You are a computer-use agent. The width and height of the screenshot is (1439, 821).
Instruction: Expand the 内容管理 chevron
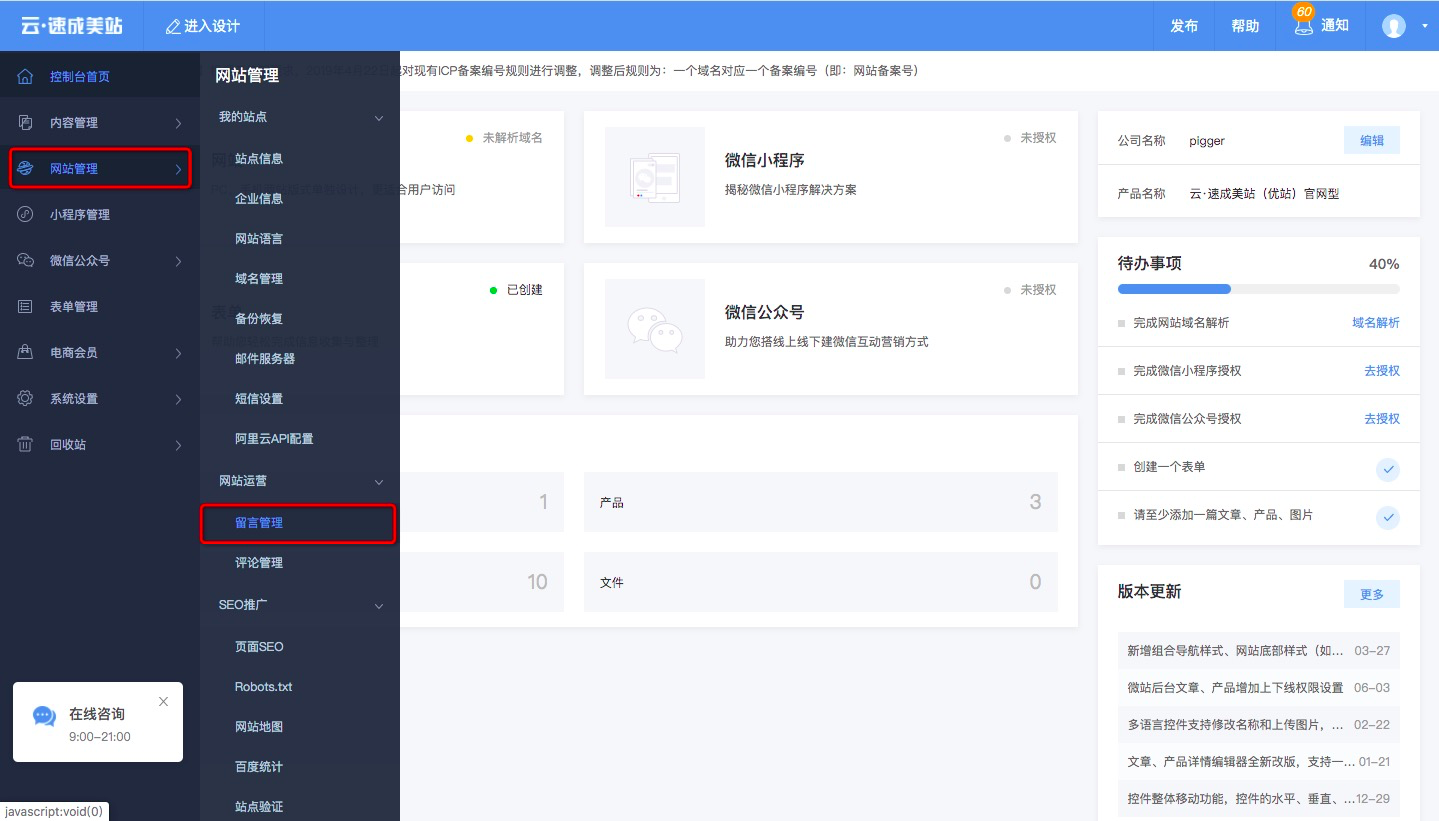178,123
